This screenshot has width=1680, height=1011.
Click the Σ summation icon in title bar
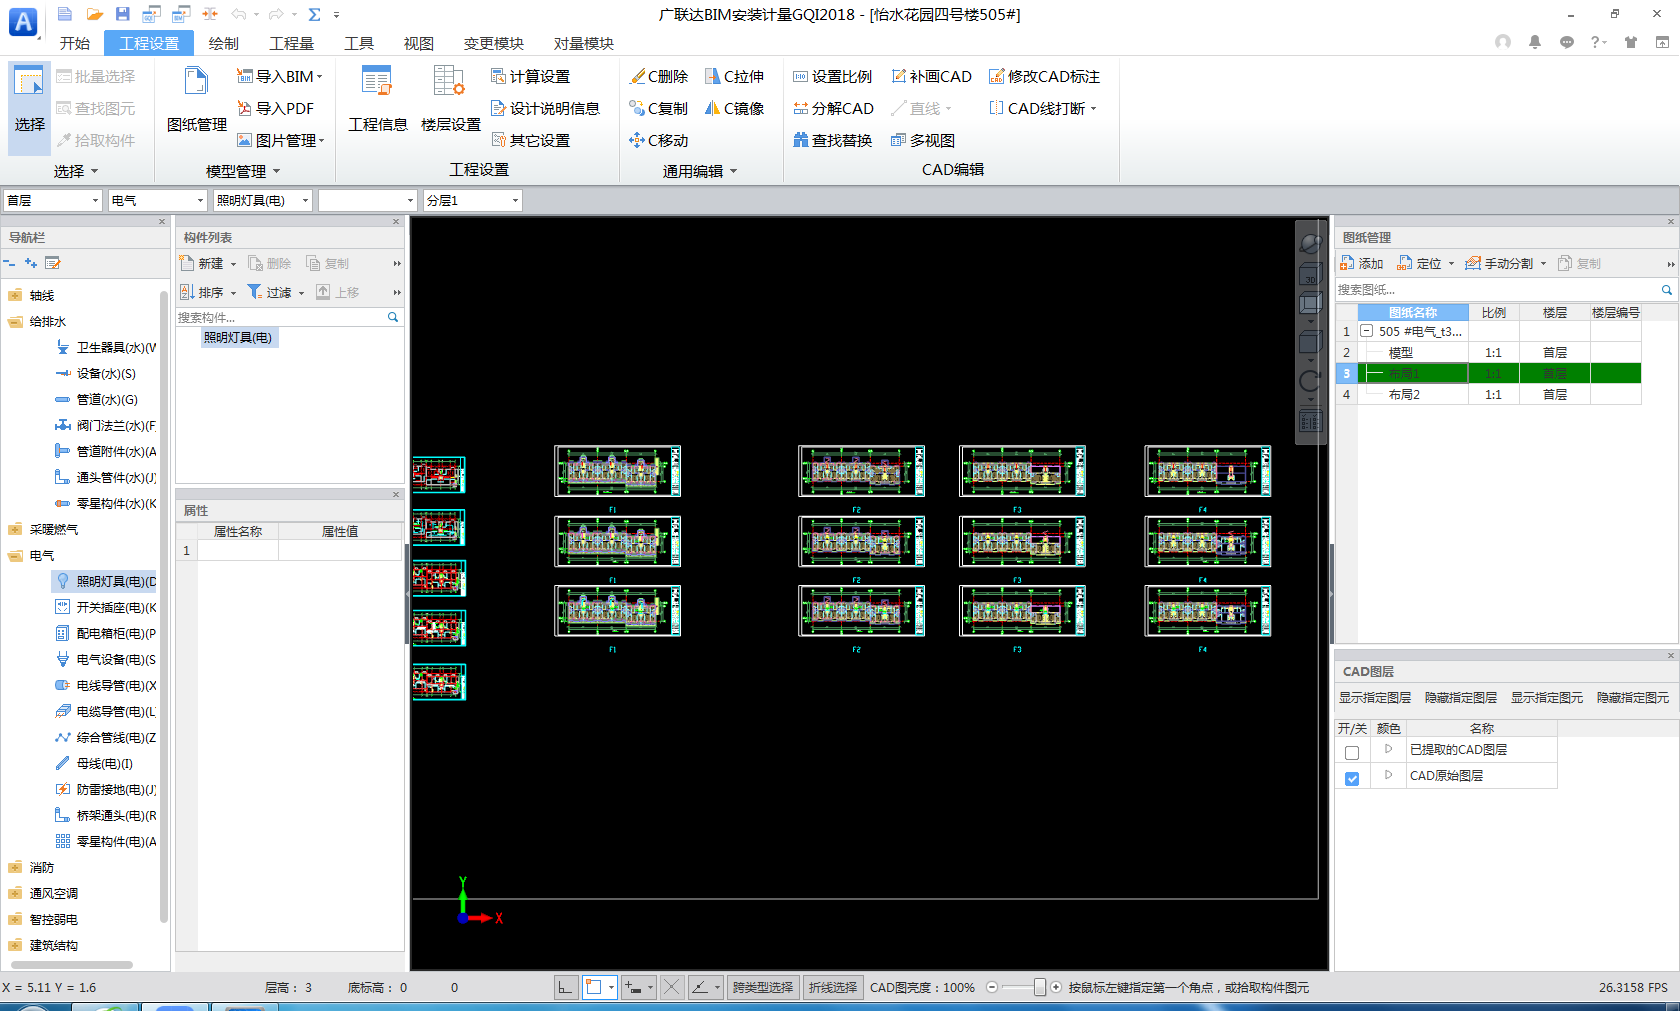[x=314, y=14]
